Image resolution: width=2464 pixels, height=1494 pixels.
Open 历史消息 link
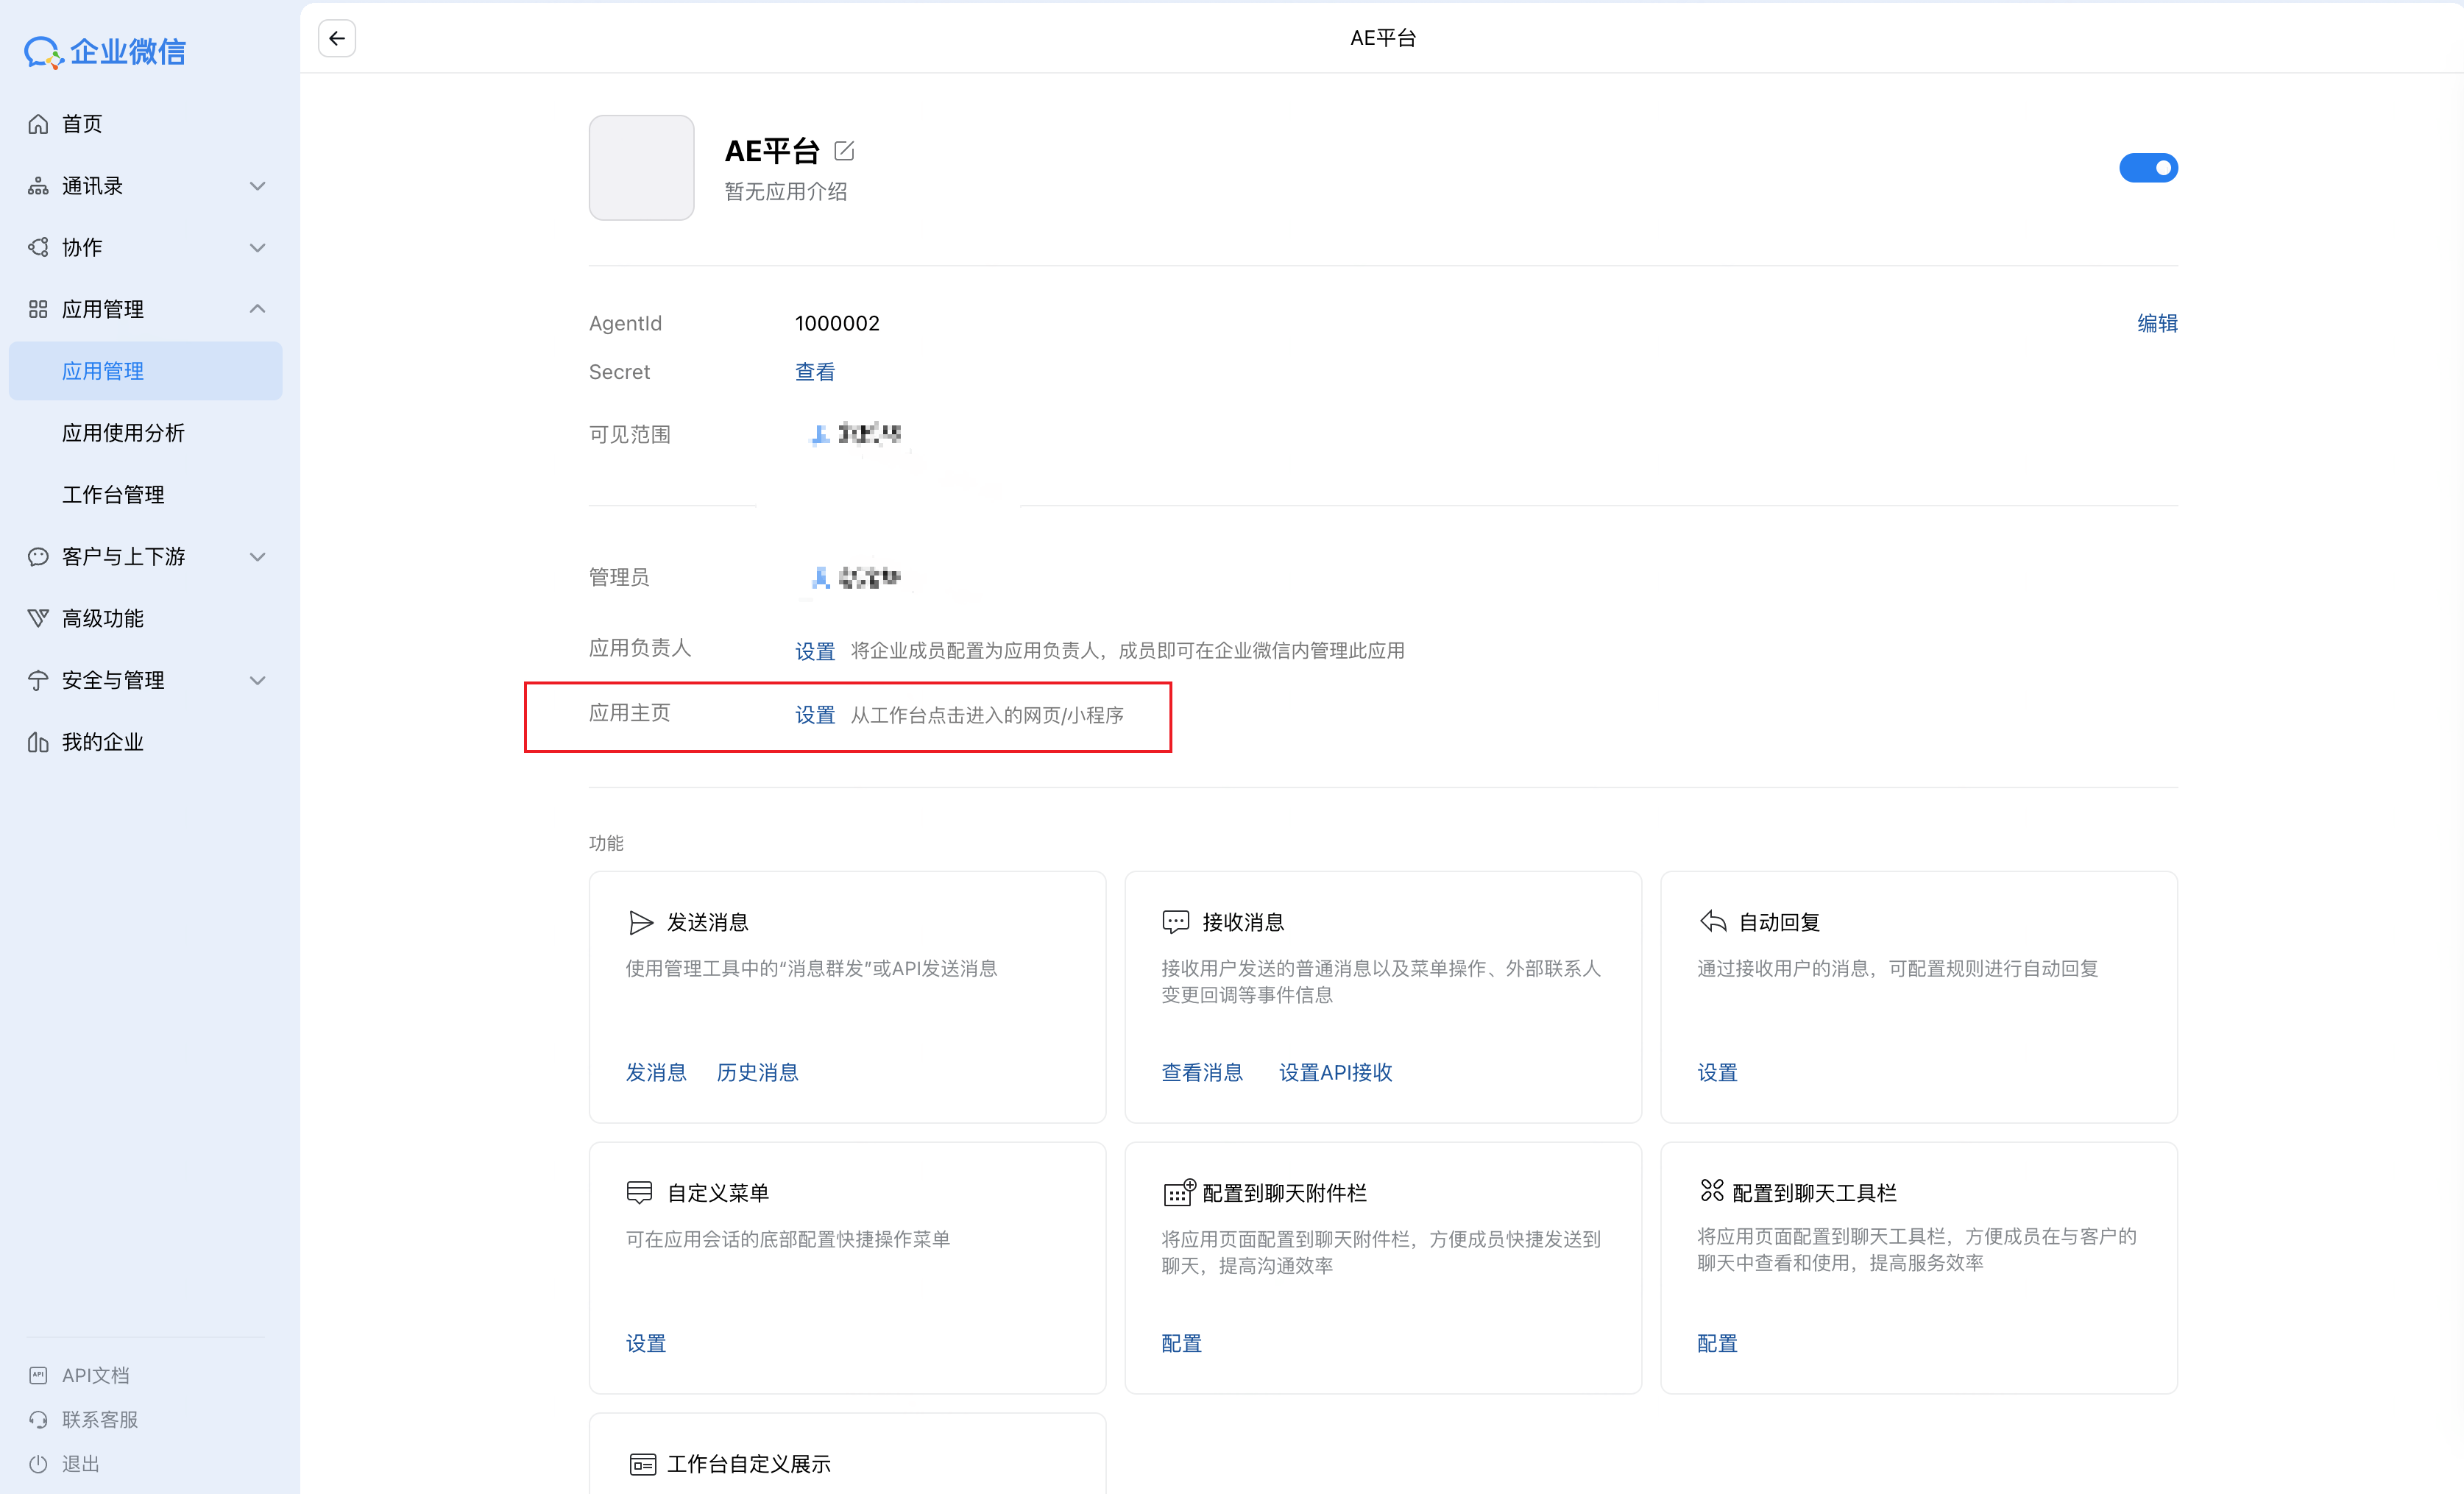pos(757,1072)
